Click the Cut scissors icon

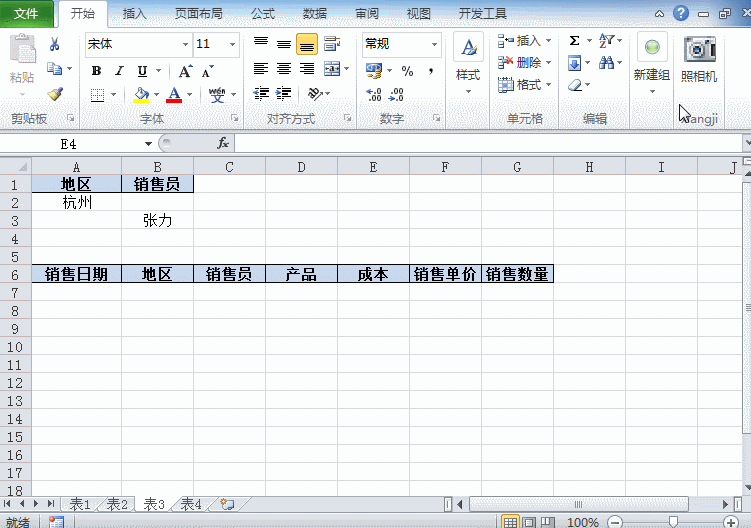click(x=55, y=44)
